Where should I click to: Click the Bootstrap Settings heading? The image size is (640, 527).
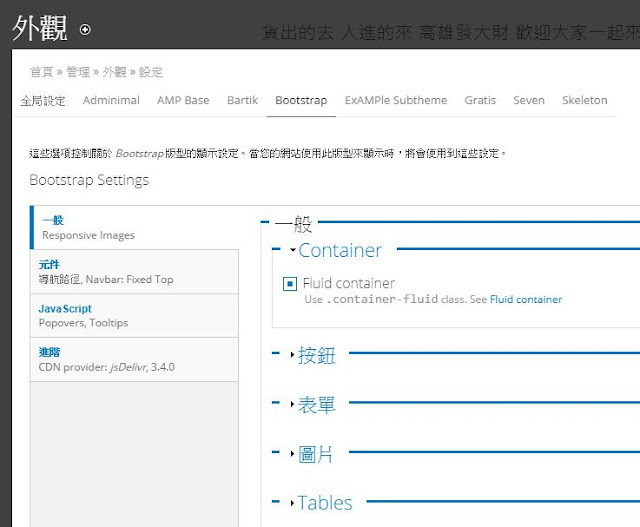(89, 180)
